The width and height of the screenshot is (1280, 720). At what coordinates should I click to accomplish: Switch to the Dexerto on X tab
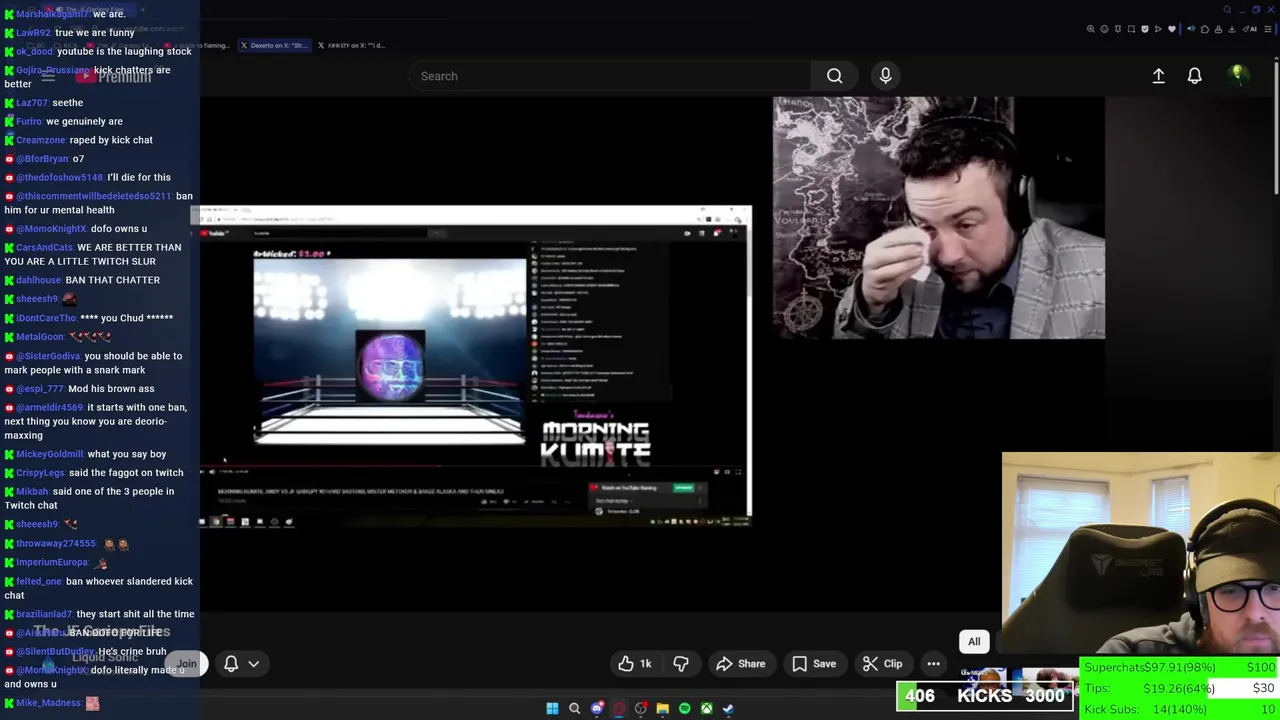pyautogui.click(x=273, y=45)
